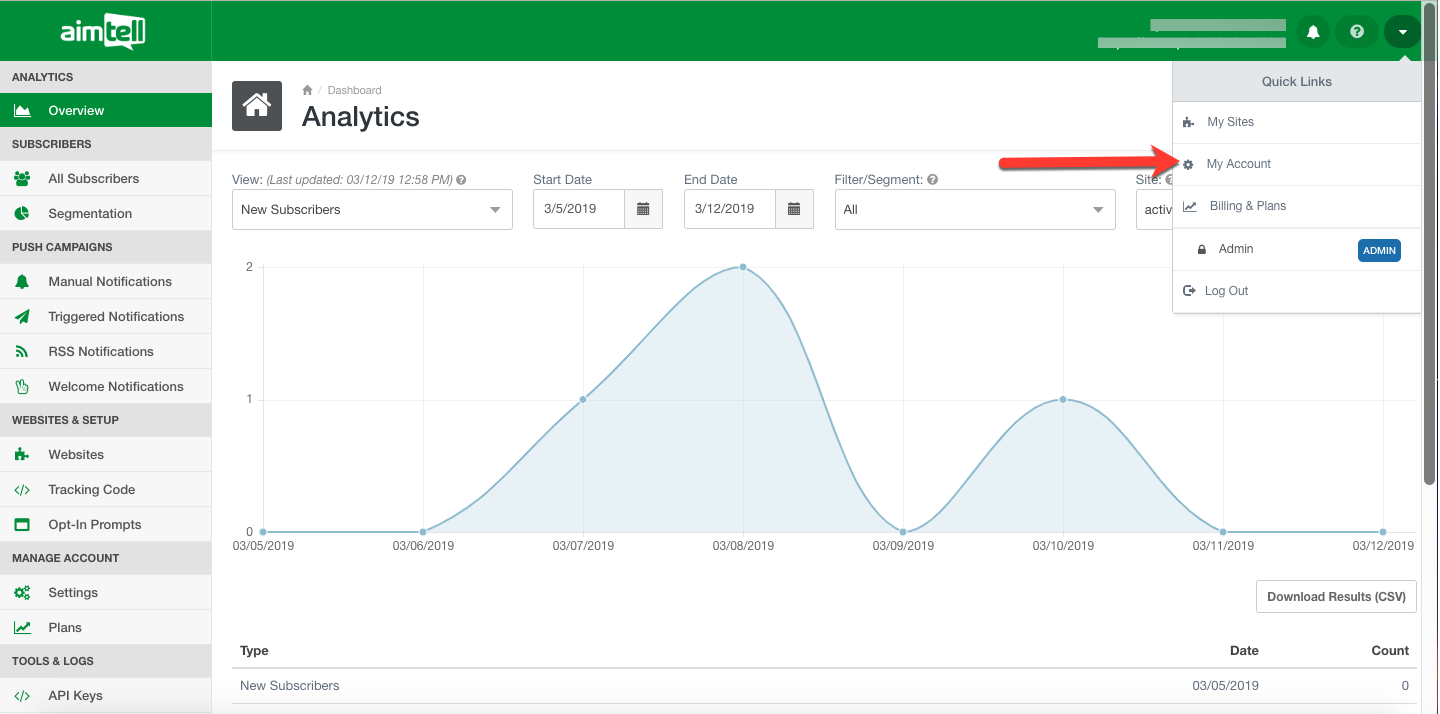
Task: Click the home icon in breadcrumb
Action: pos(308,90)
